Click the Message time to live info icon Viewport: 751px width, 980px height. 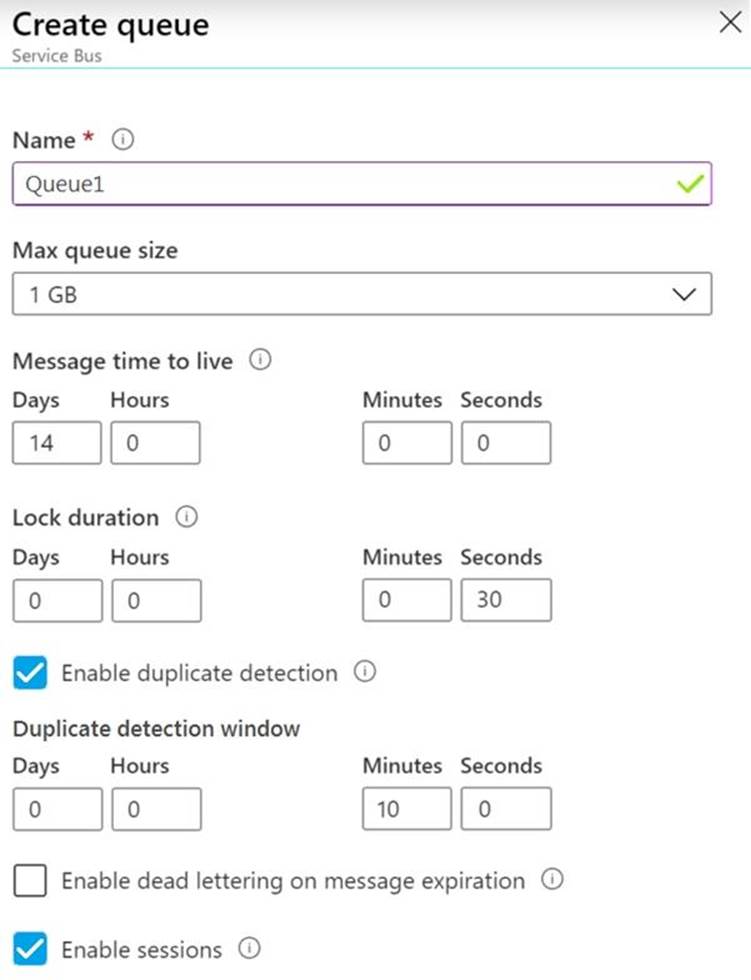coord(260,361)
